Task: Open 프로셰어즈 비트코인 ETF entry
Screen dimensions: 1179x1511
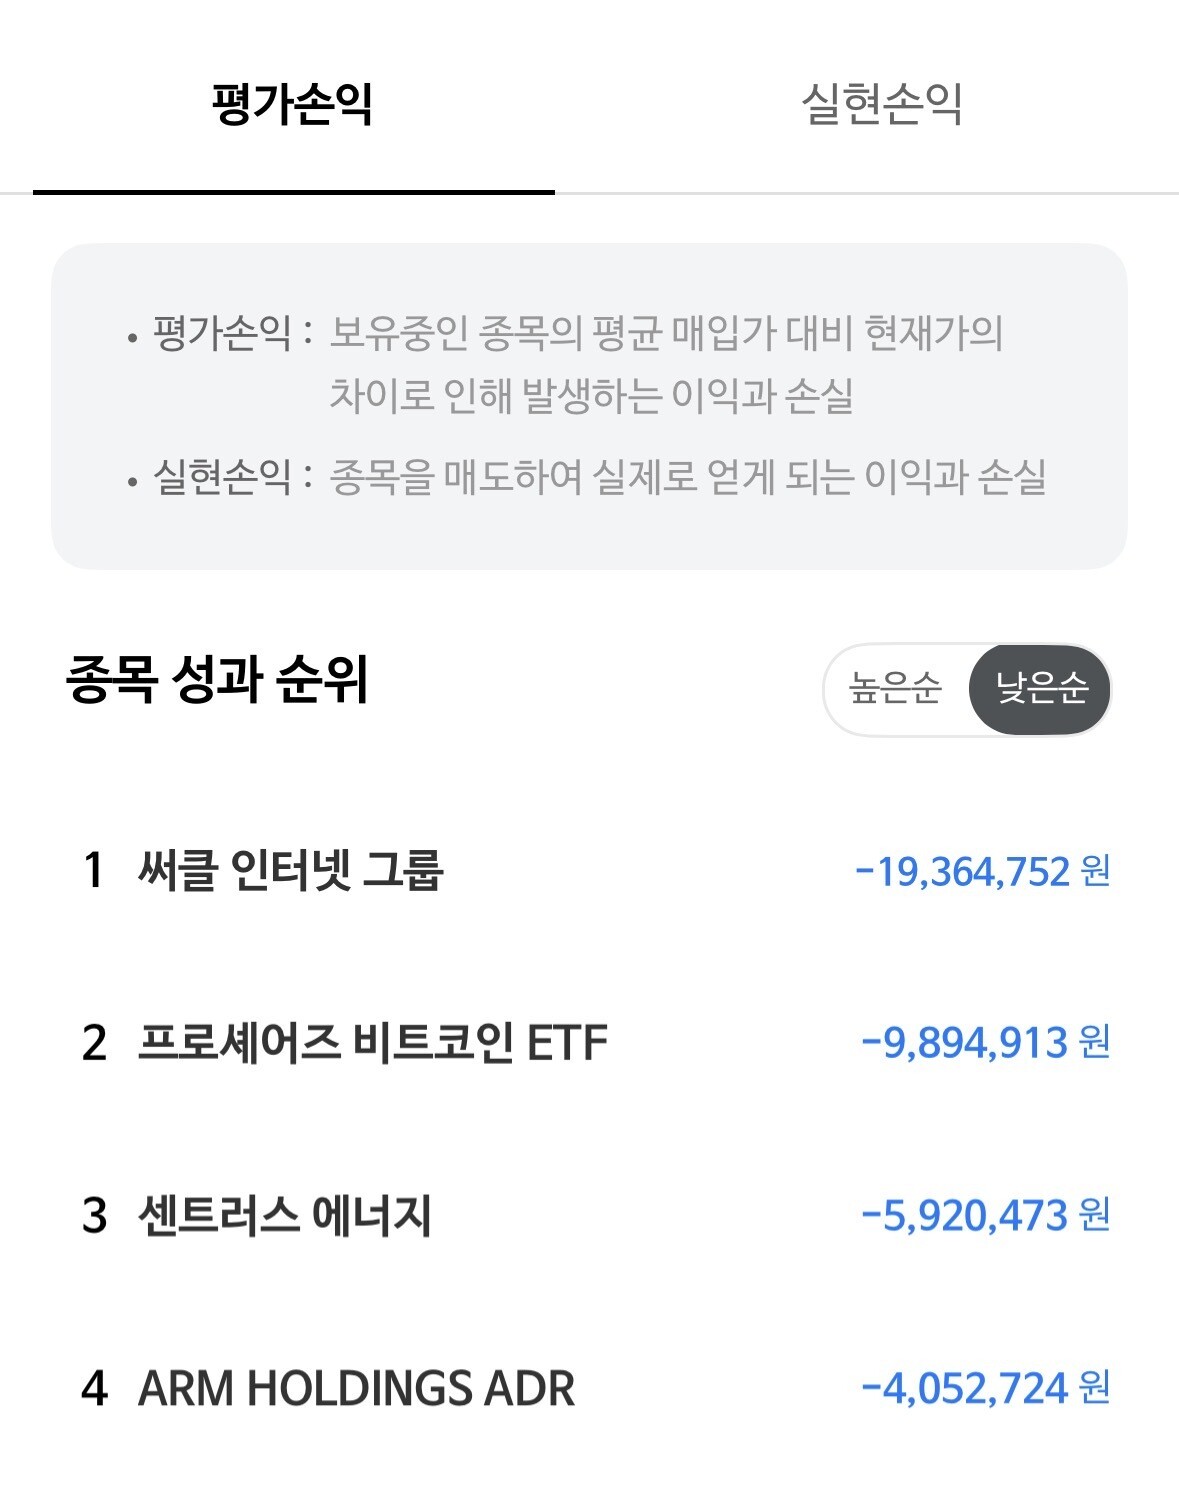Action: click(372, 1043)
